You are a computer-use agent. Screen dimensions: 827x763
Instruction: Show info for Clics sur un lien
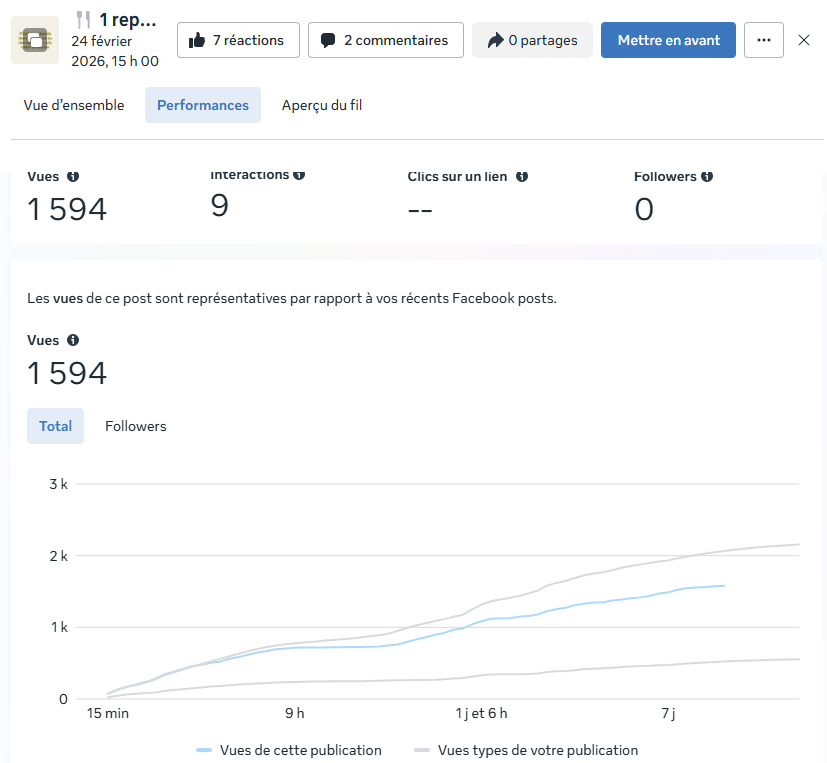tap(522, 176)
